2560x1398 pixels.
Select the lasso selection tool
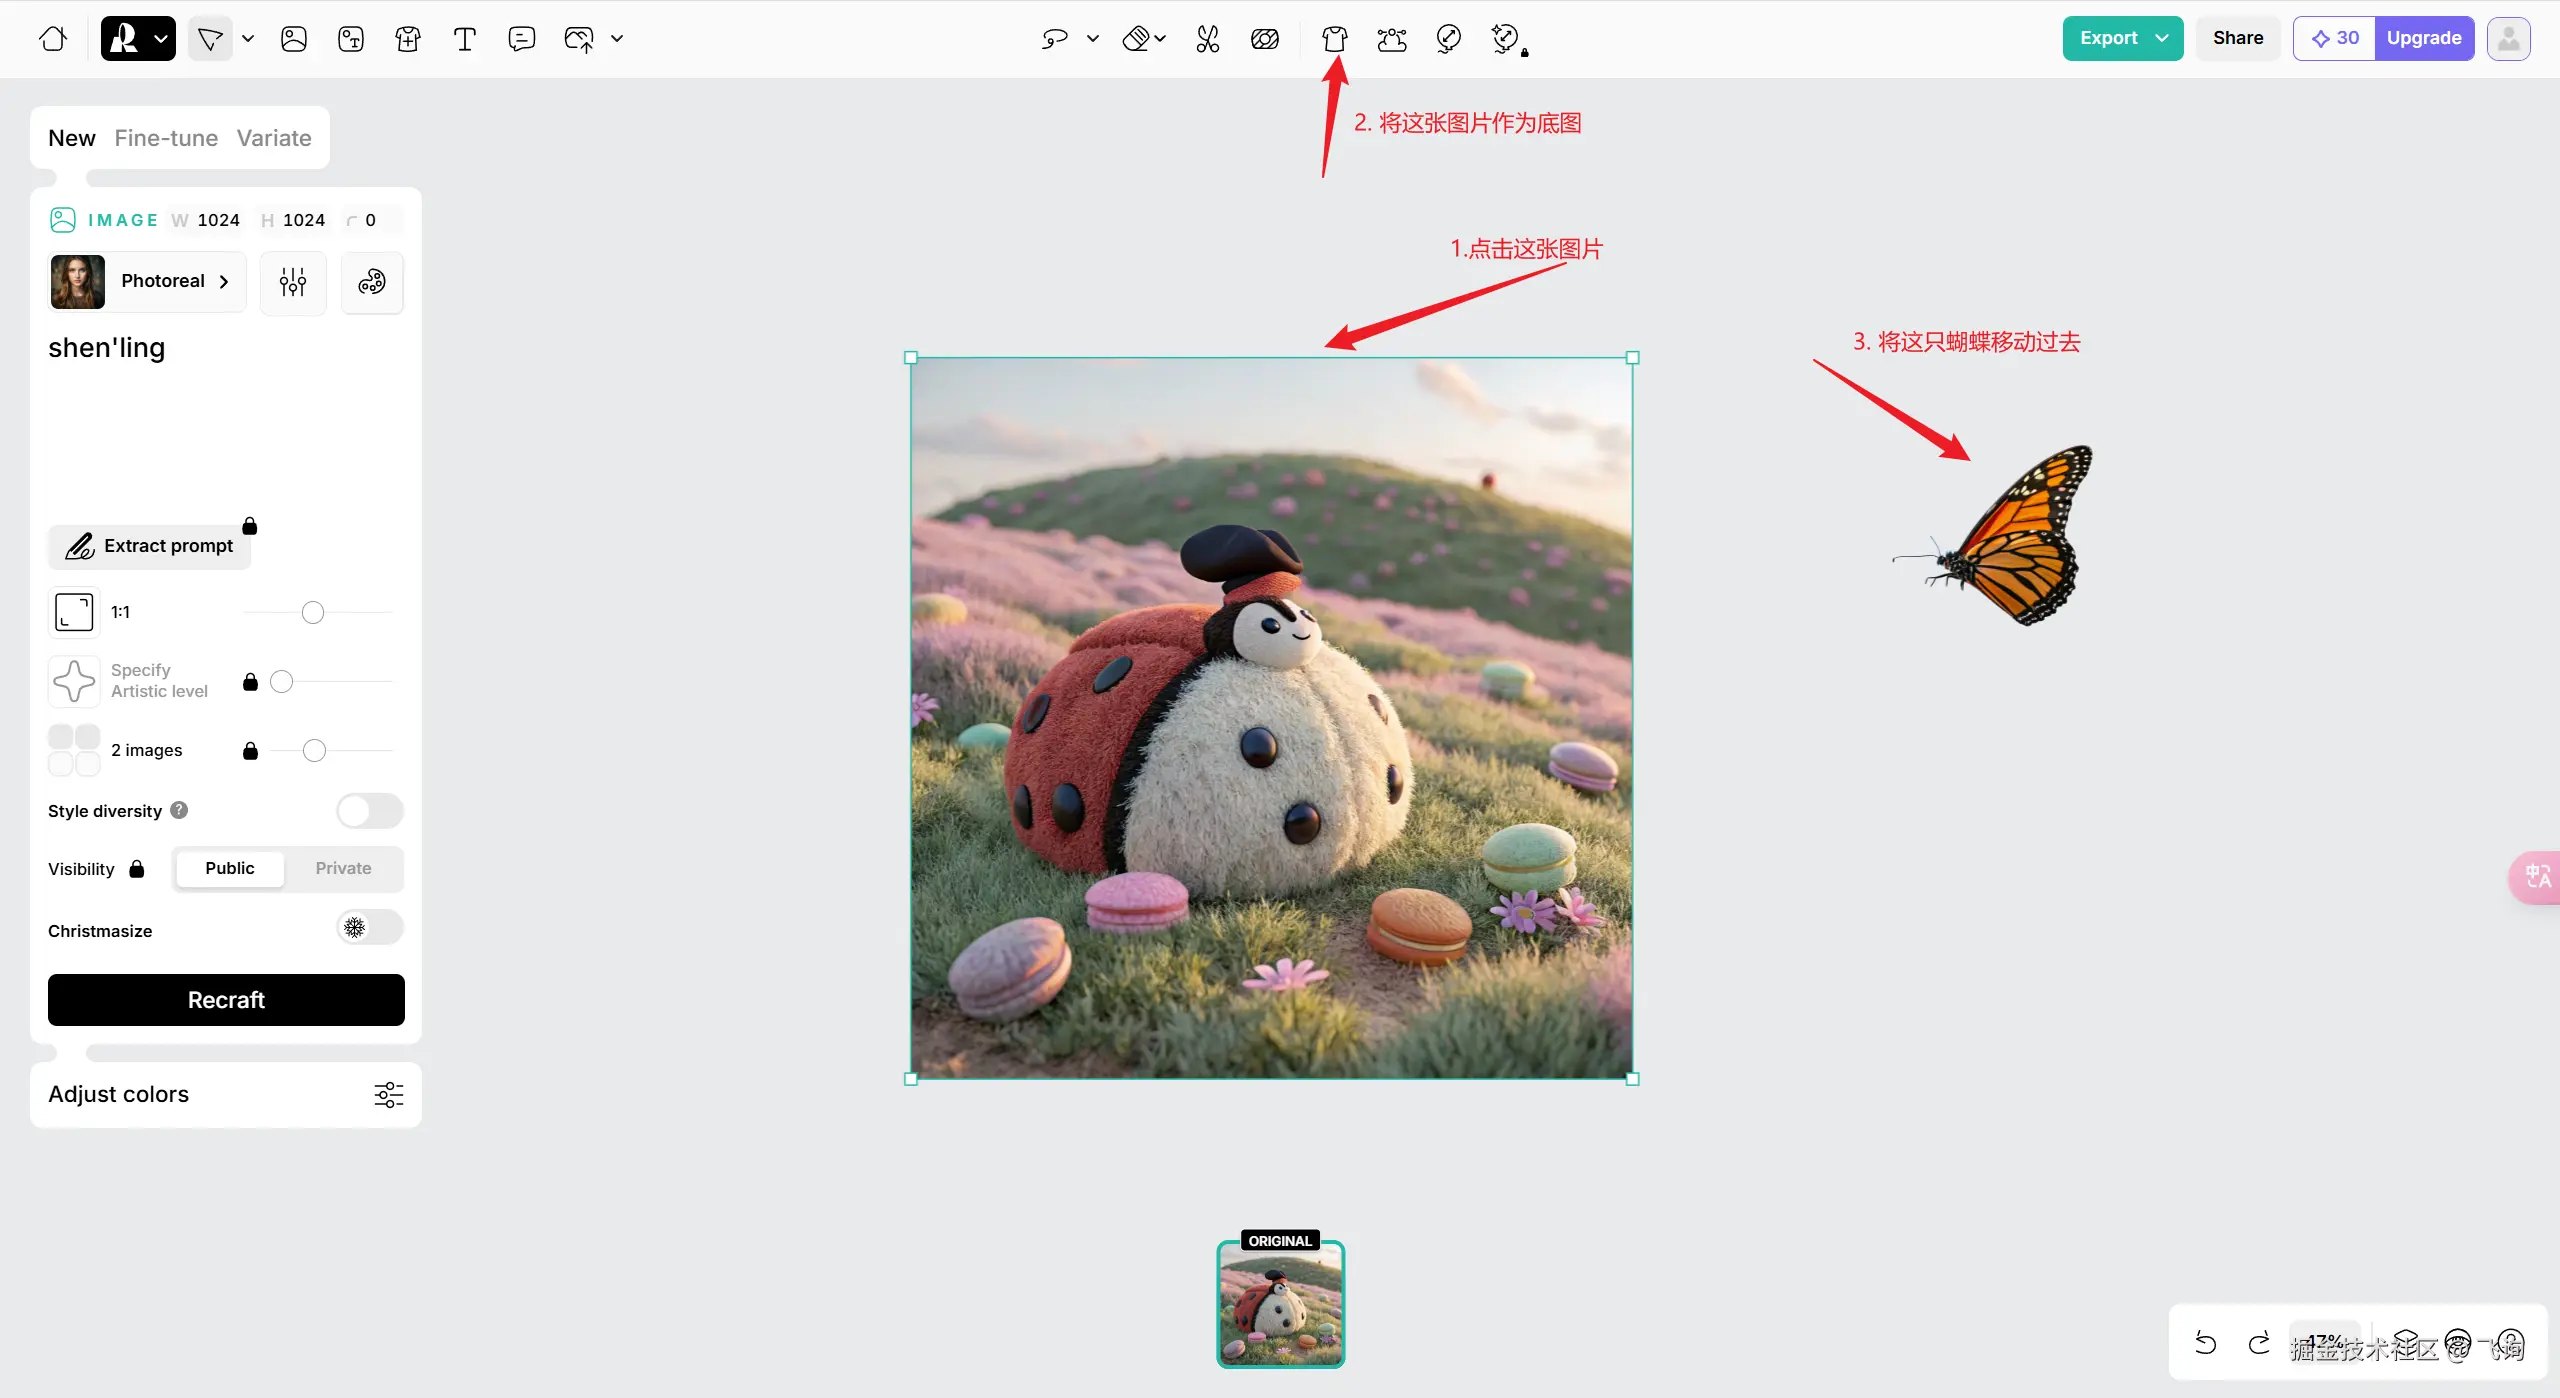coord(1054,39)
